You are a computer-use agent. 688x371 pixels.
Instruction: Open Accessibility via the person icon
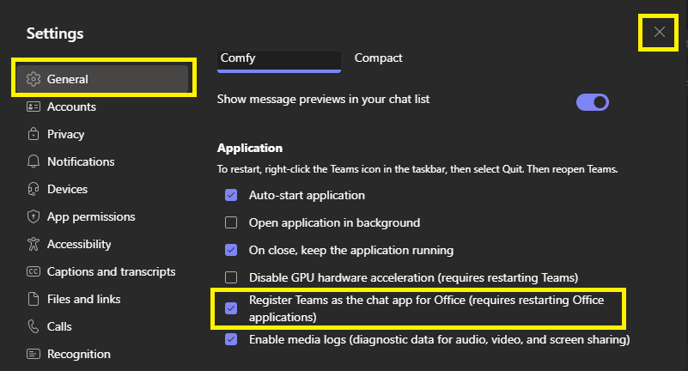point(33,244)
